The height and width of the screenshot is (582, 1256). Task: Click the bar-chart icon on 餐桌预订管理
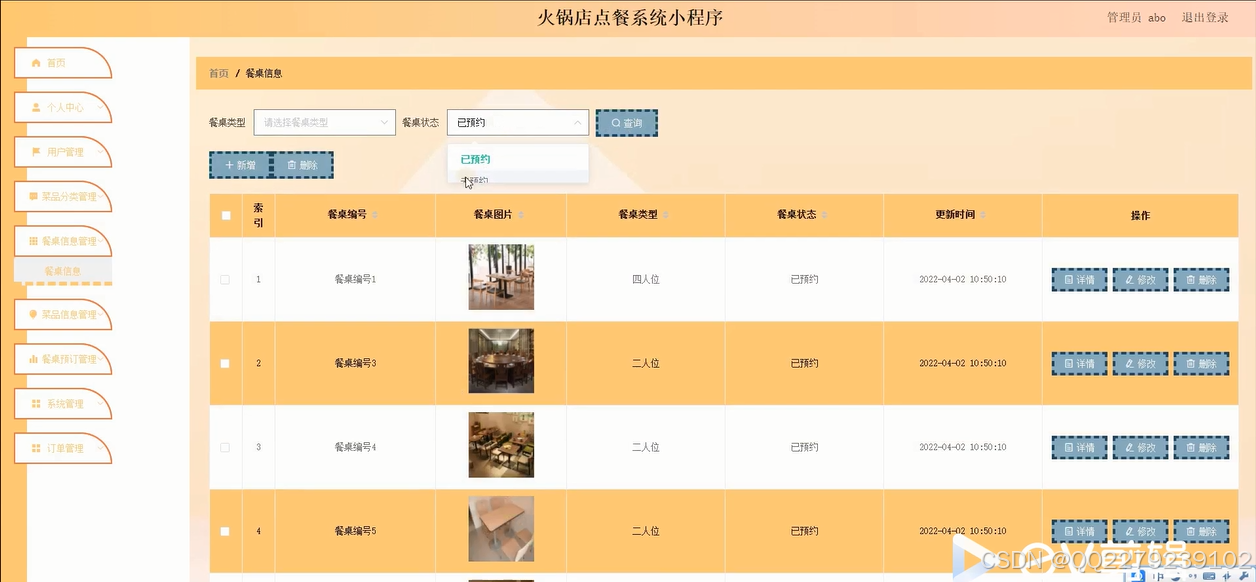tap(35, 359)
